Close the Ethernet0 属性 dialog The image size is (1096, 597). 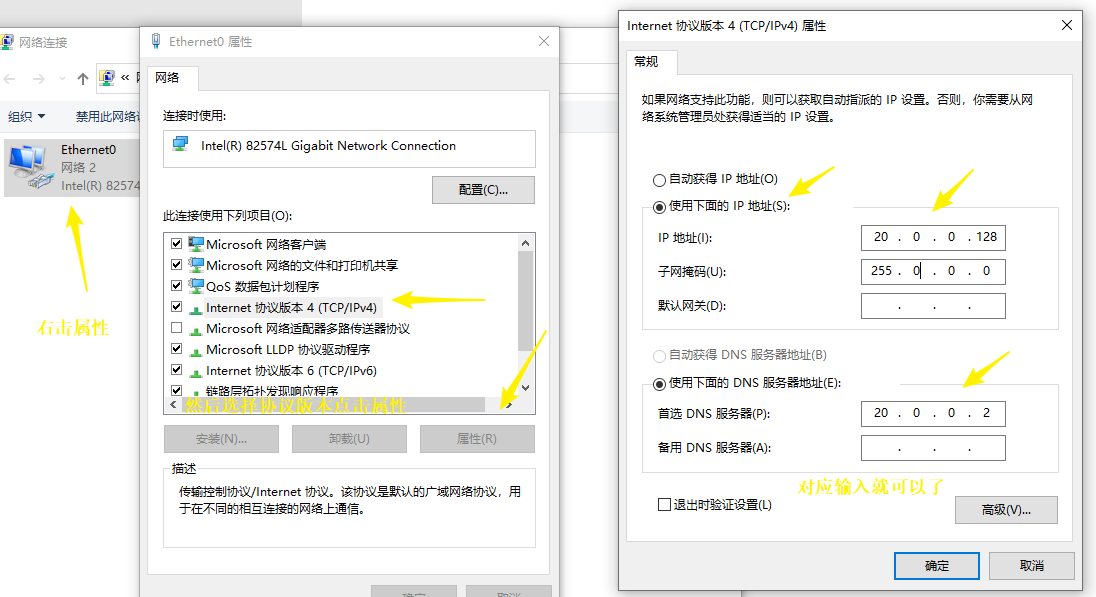coord(544,41)
